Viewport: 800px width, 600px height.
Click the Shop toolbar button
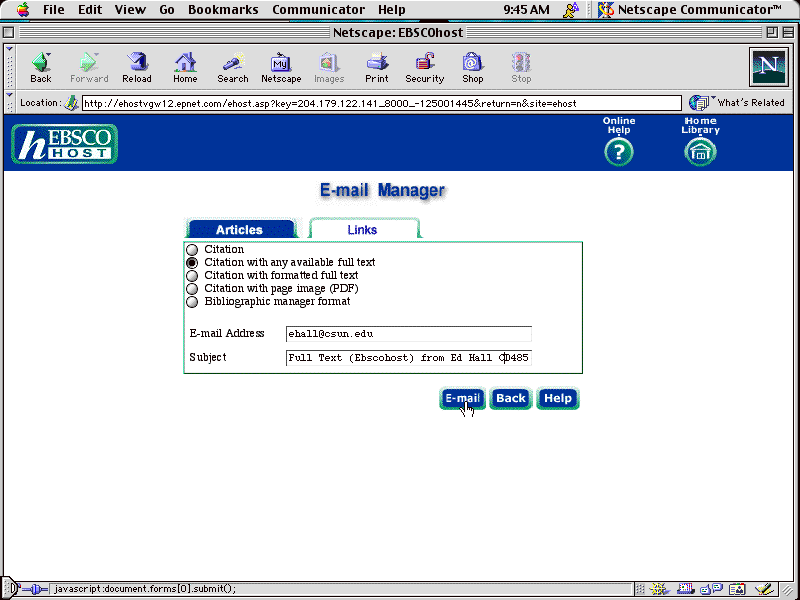click(473, 68)
